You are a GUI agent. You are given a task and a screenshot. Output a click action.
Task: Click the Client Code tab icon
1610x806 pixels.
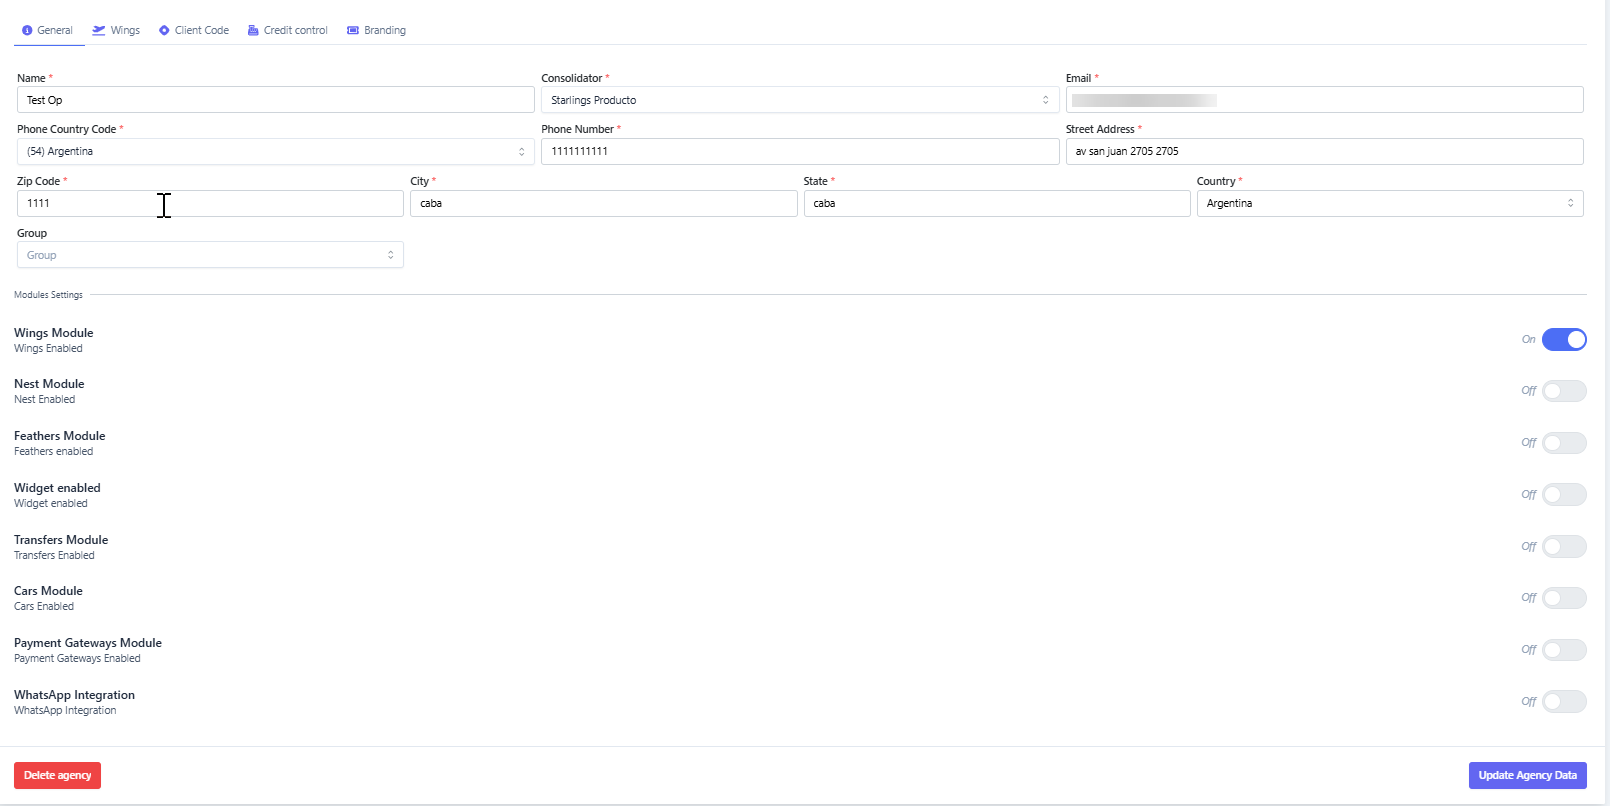pyautogui.click(x=164, y=31)
